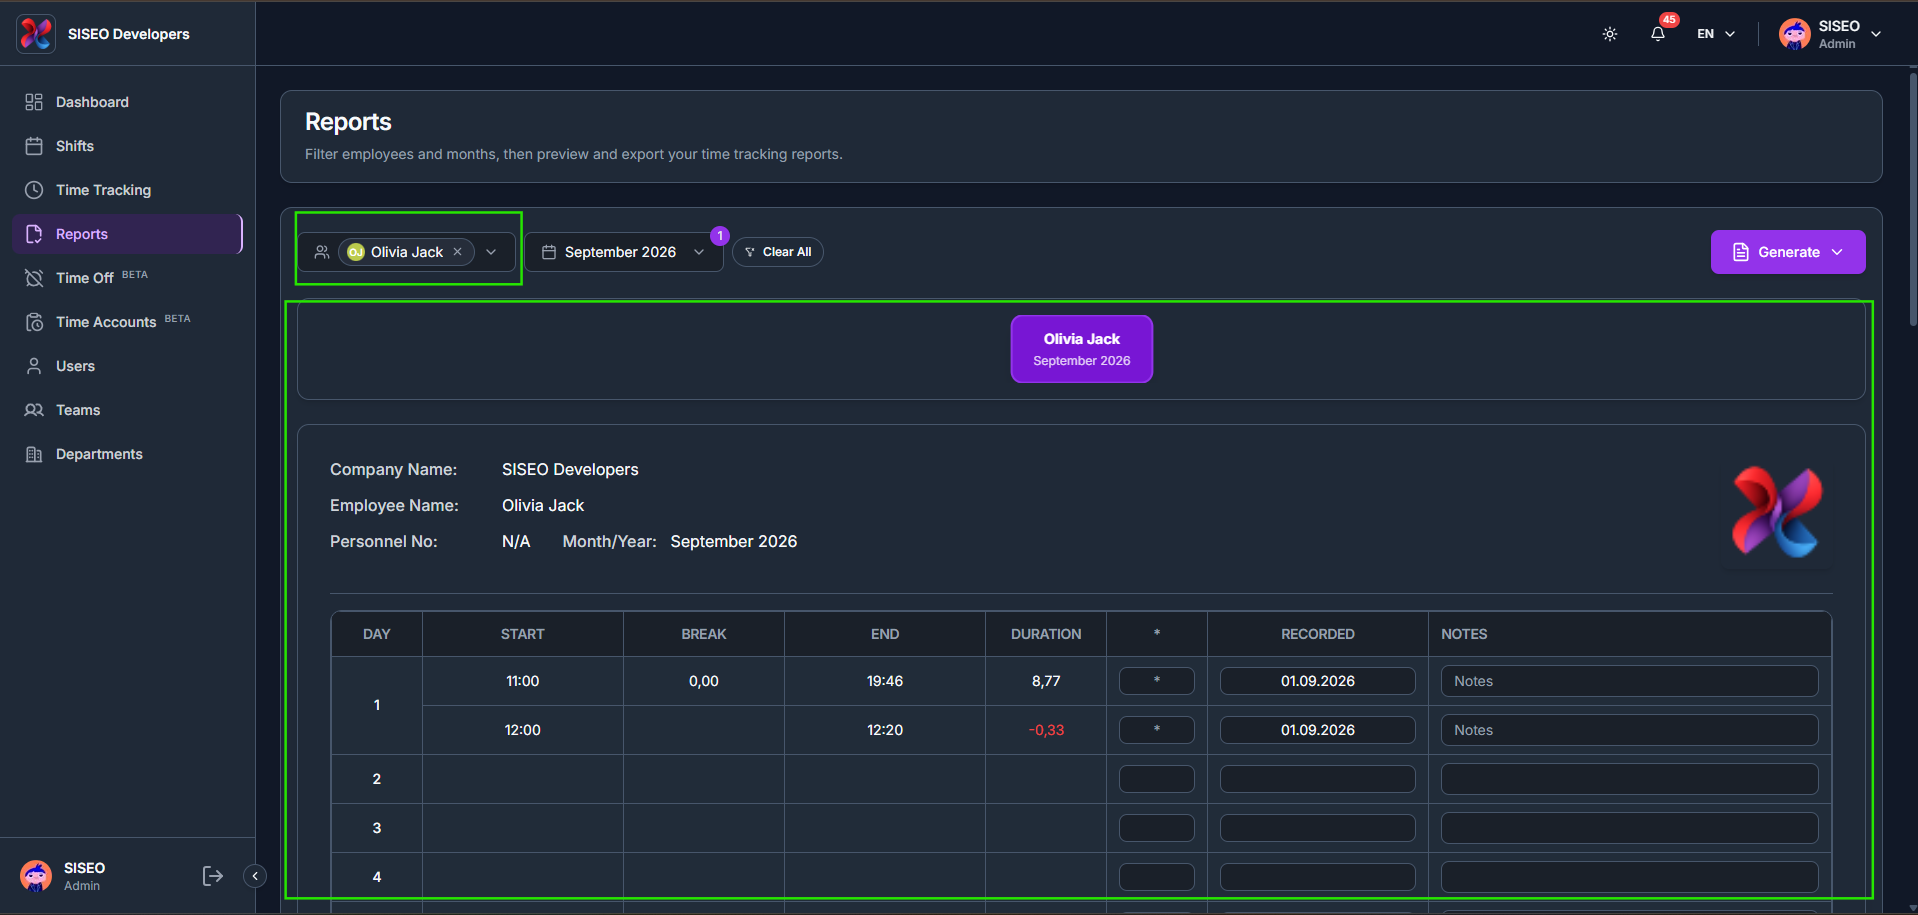Click recorded date field in 11:00 row

pyautogui.click(x=1318, y=681)
